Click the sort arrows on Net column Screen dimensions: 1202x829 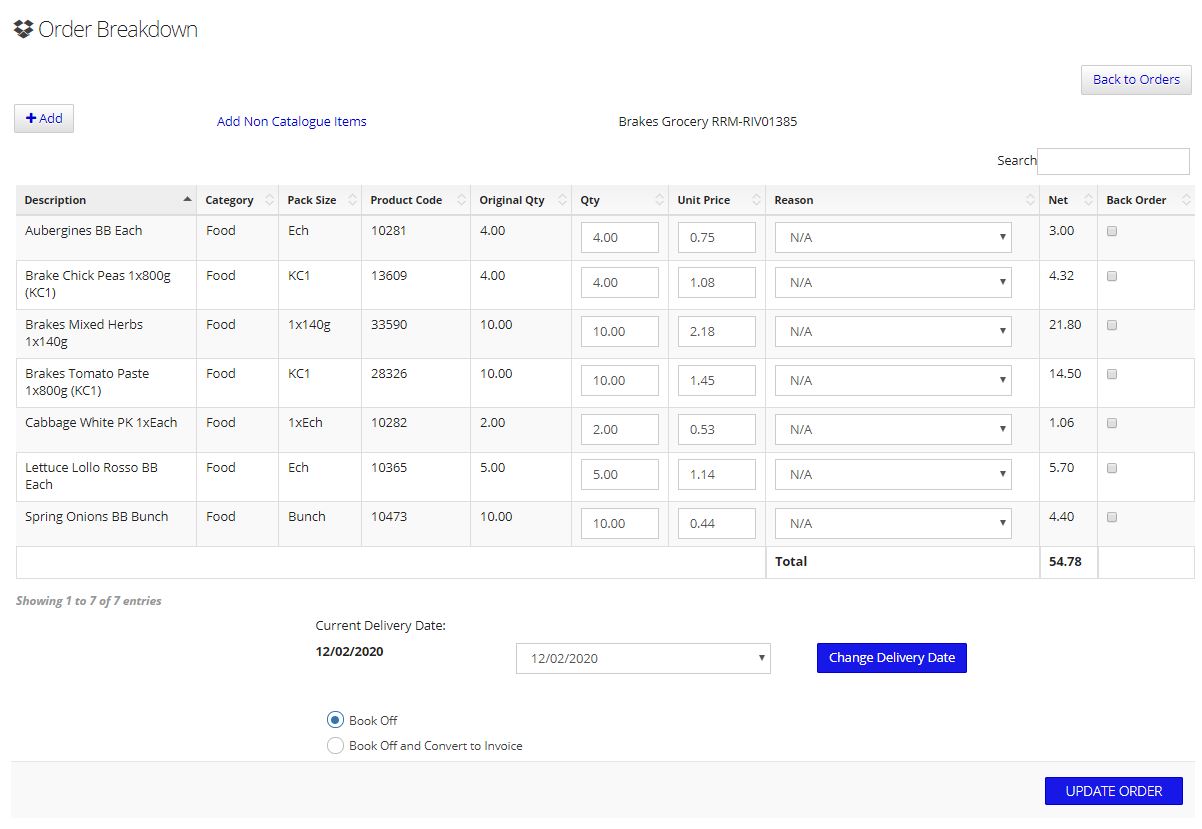click(1087, 200)
